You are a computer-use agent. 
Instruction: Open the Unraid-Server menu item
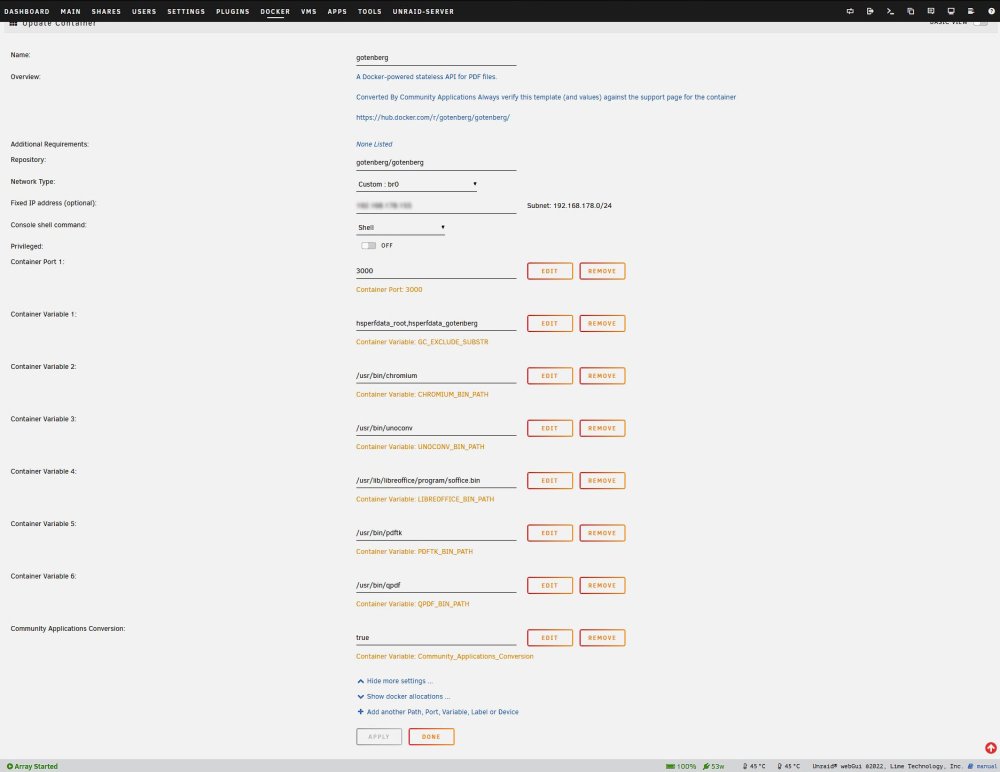click(x=423, y=11)
